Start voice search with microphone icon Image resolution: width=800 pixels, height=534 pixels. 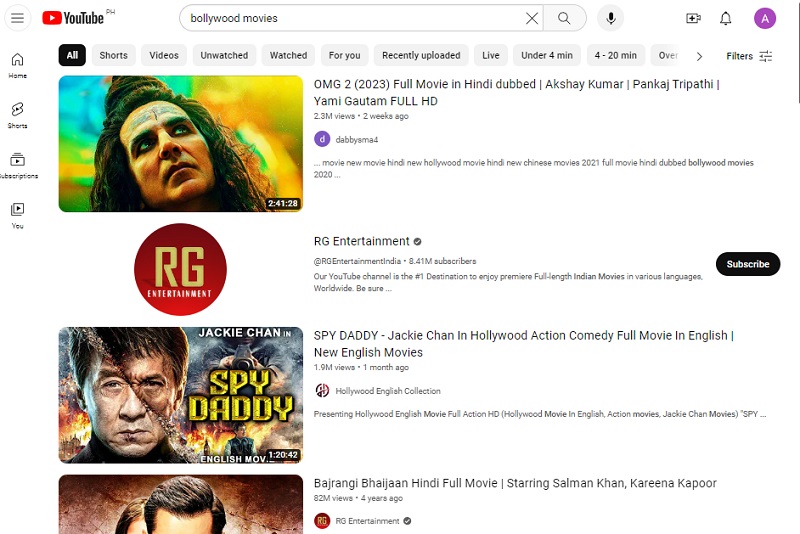tap(610, 18)
